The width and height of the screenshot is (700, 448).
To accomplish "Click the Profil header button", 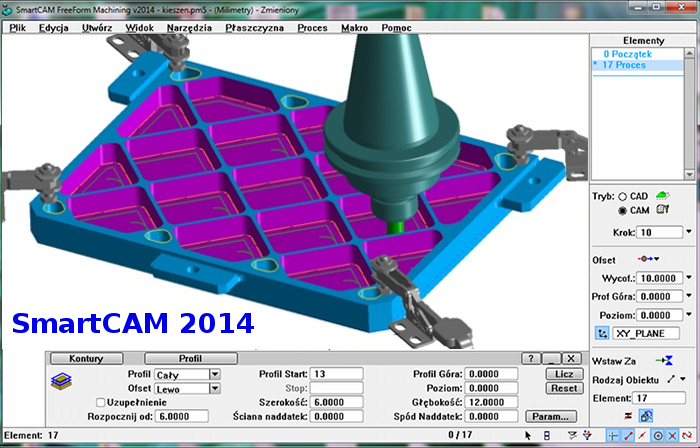I will [191, 358].
